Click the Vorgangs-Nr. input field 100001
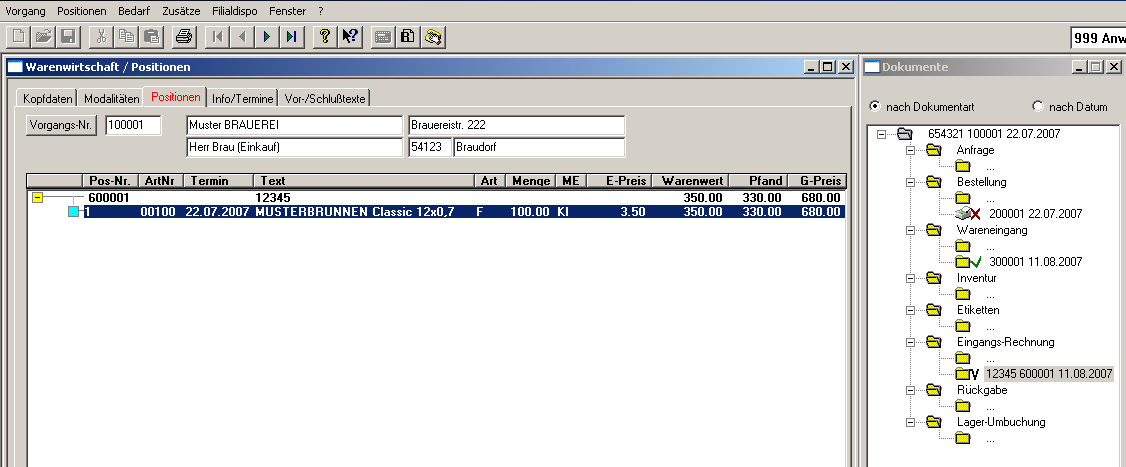Image resolution: width=1126 pixels, height=467 pixels. [x=132, y=126]
